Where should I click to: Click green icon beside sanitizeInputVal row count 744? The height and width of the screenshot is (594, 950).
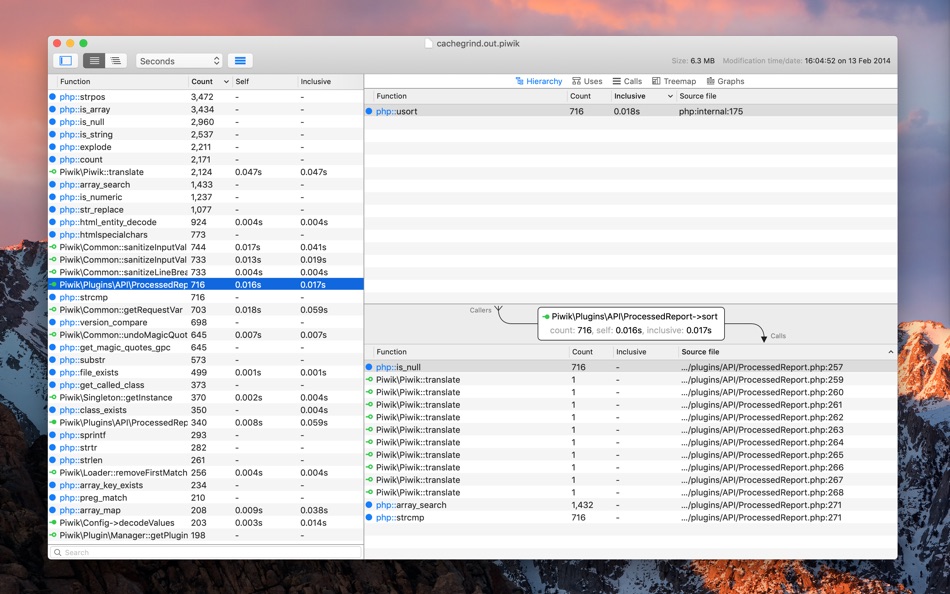tap(53, 247)
